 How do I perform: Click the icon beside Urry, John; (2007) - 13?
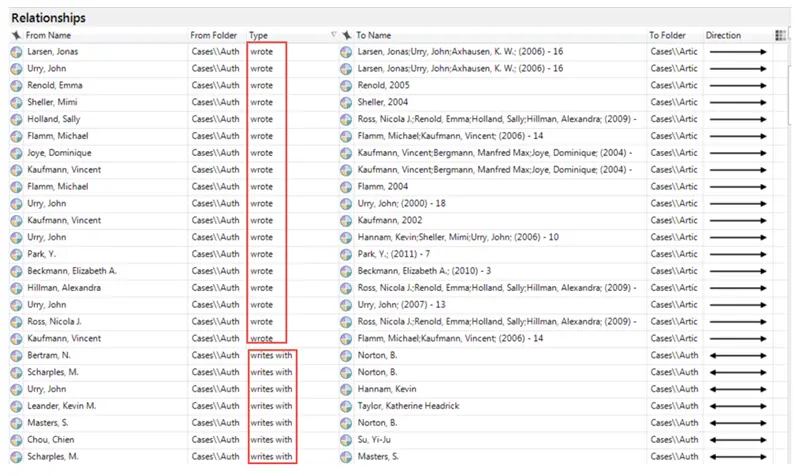[346, 305]
